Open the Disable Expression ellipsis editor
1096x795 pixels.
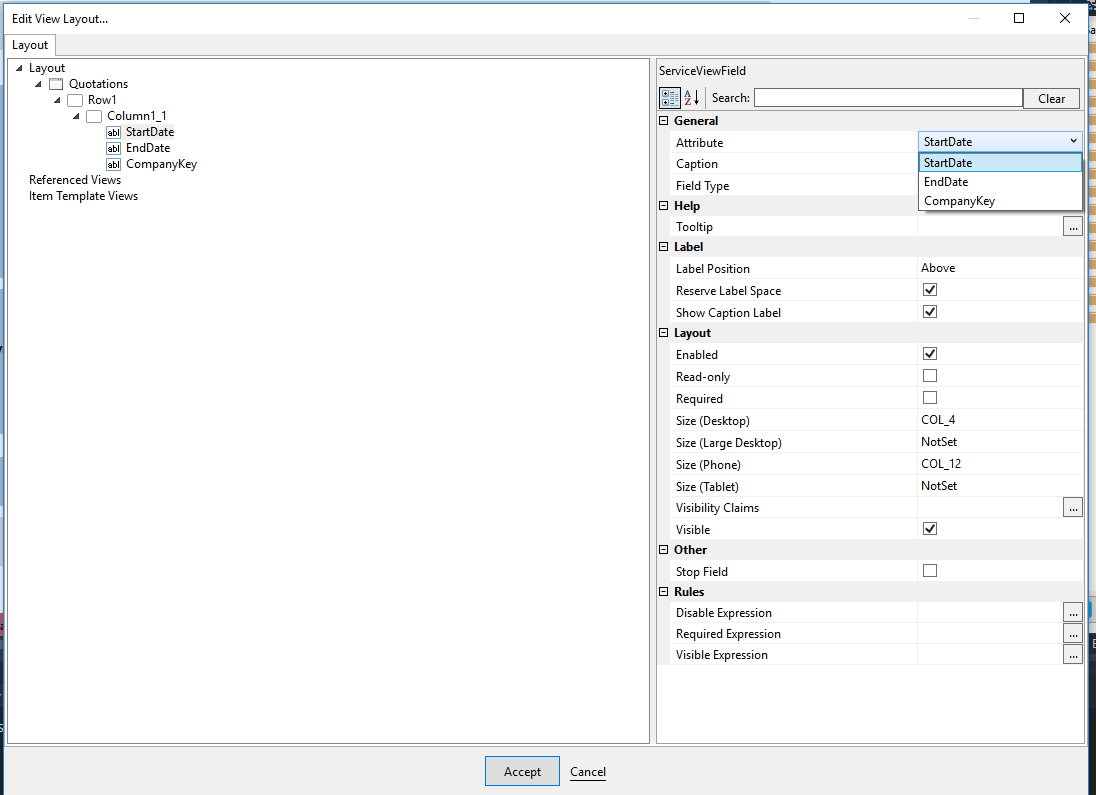(1072, 613)
